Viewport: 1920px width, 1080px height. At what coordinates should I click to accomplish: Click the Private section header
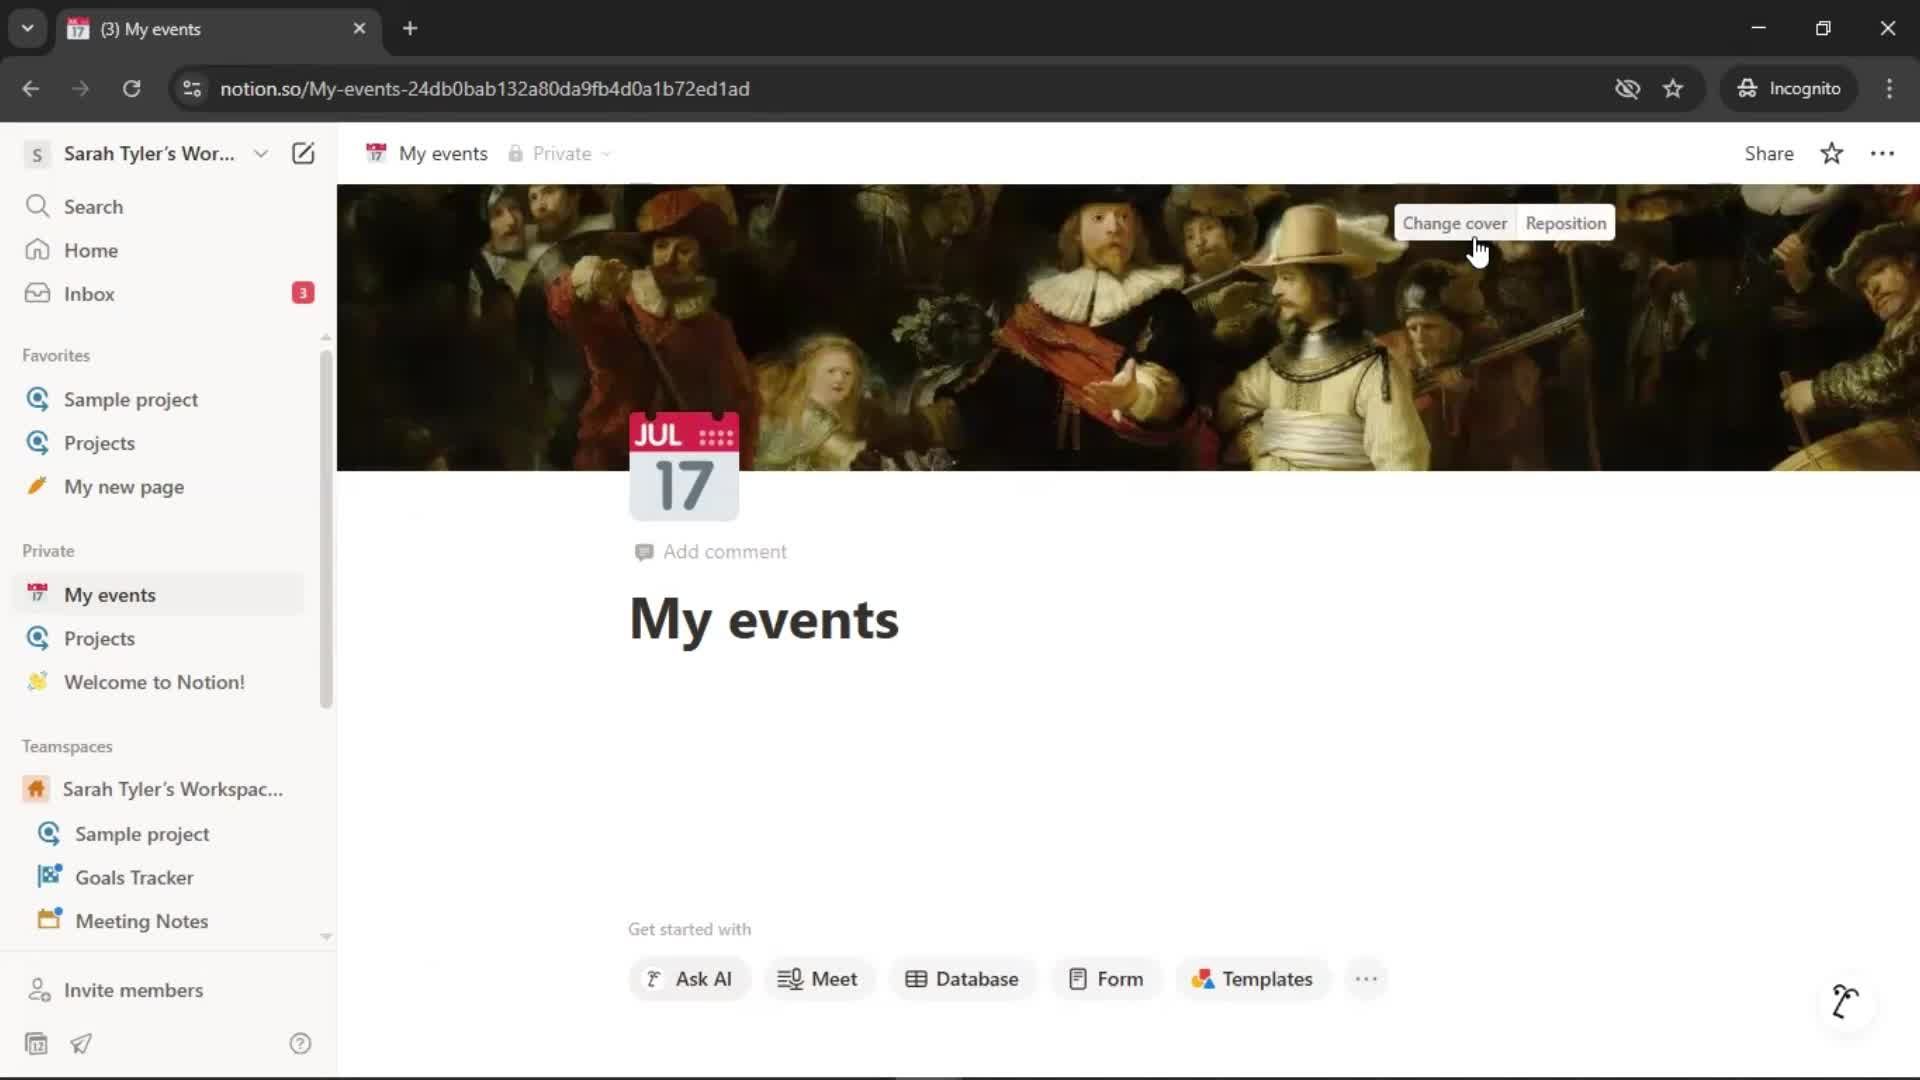(48, 551)
